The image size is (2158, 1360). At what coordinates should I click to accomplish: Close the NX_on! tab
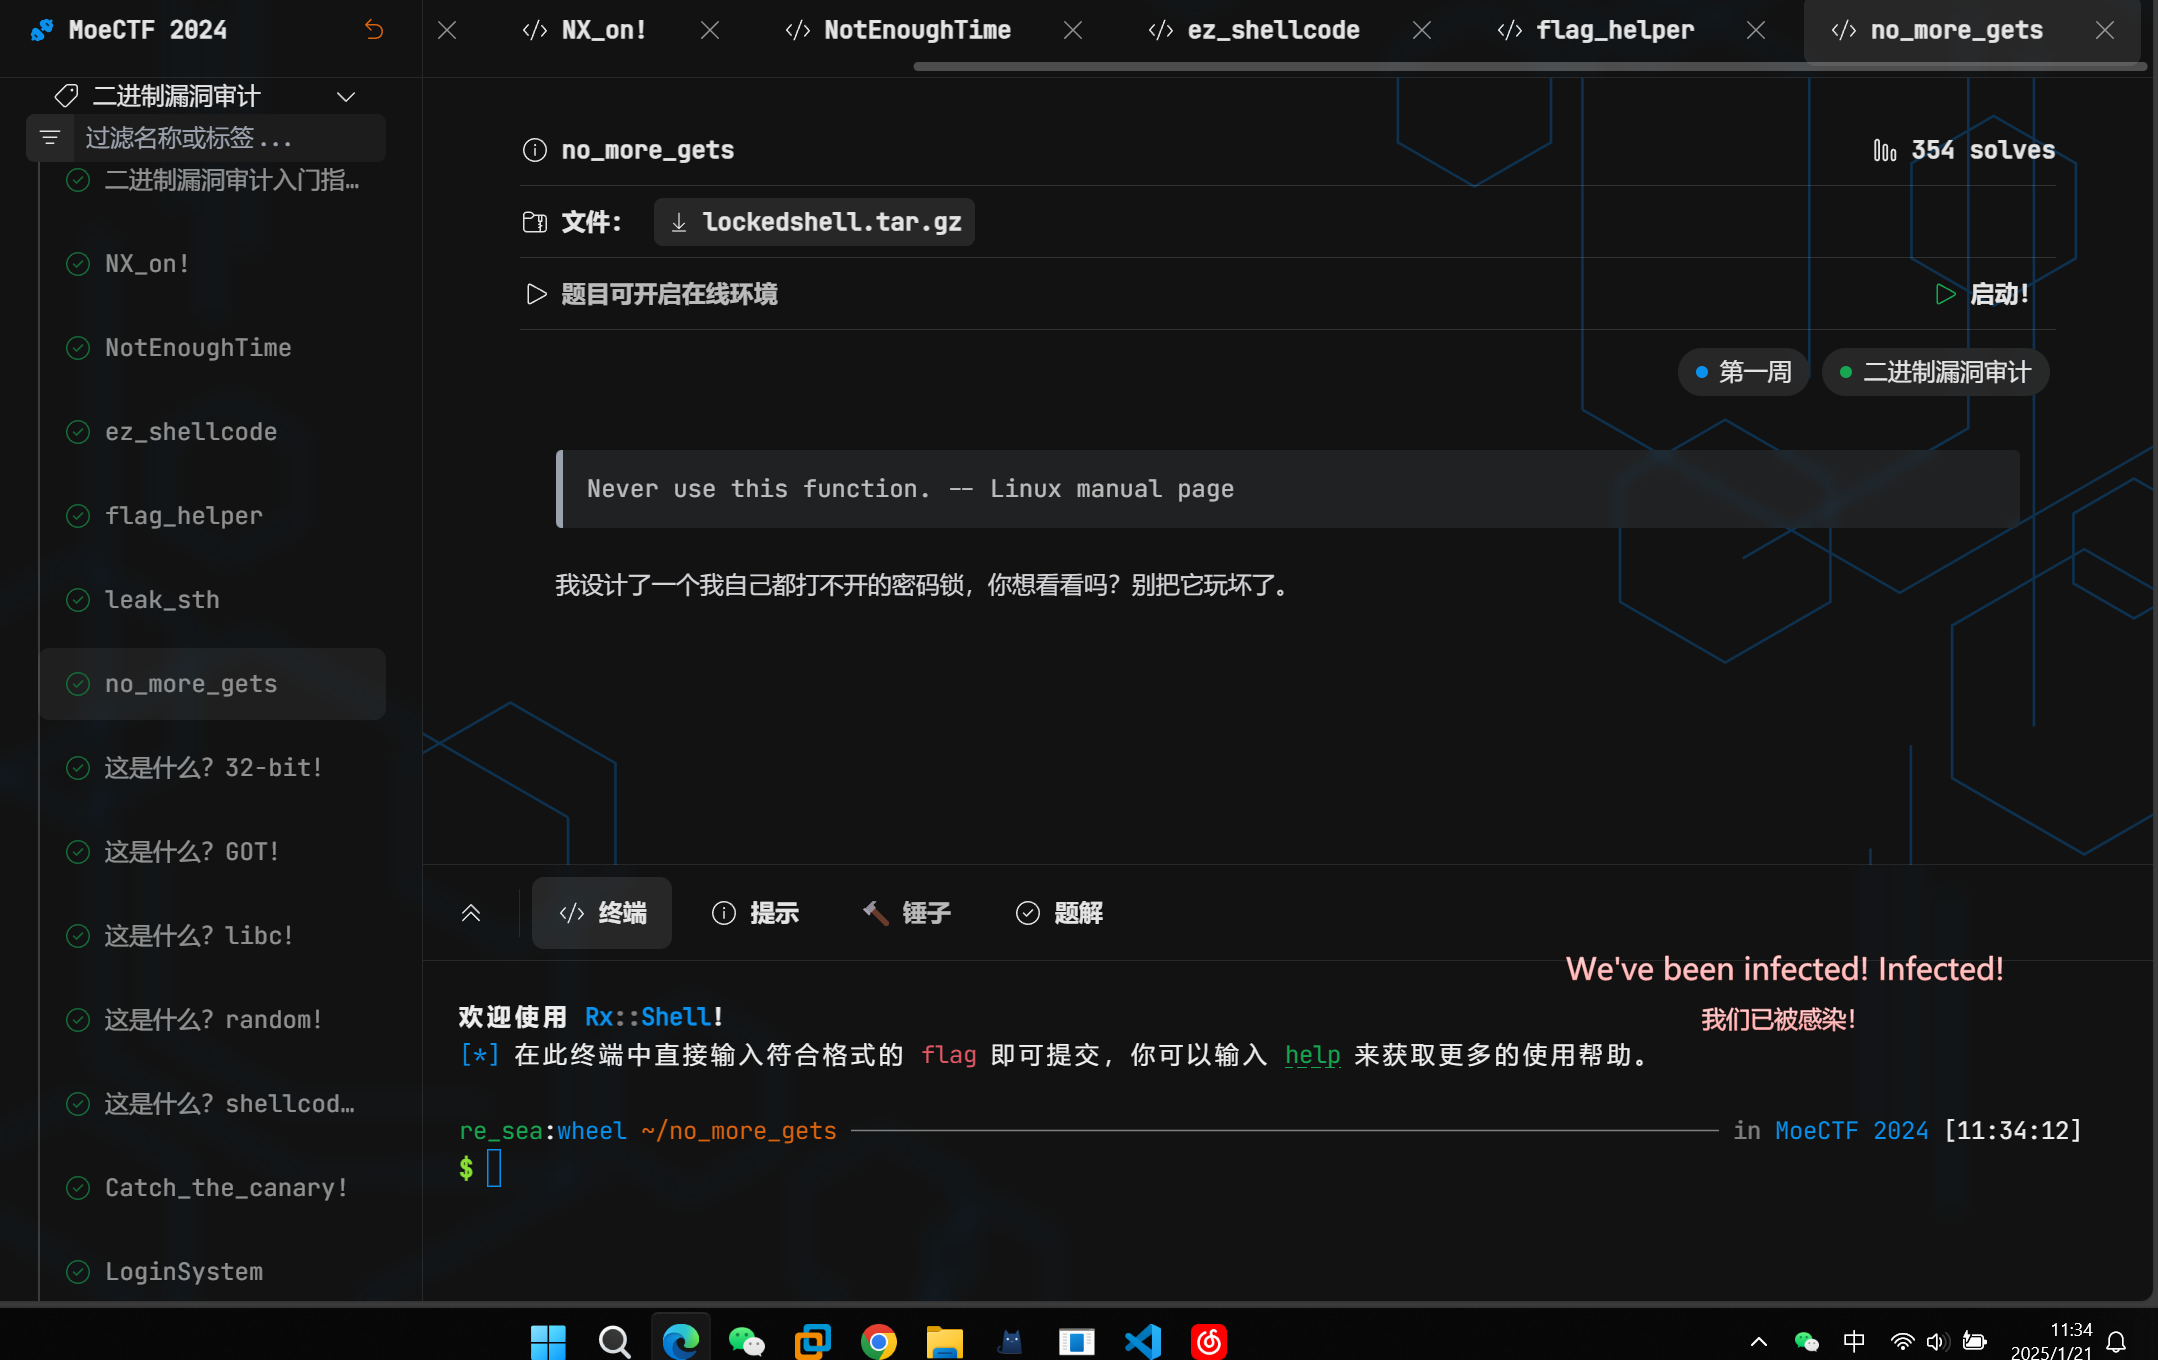pyautogui.click(x=710, y=30)
